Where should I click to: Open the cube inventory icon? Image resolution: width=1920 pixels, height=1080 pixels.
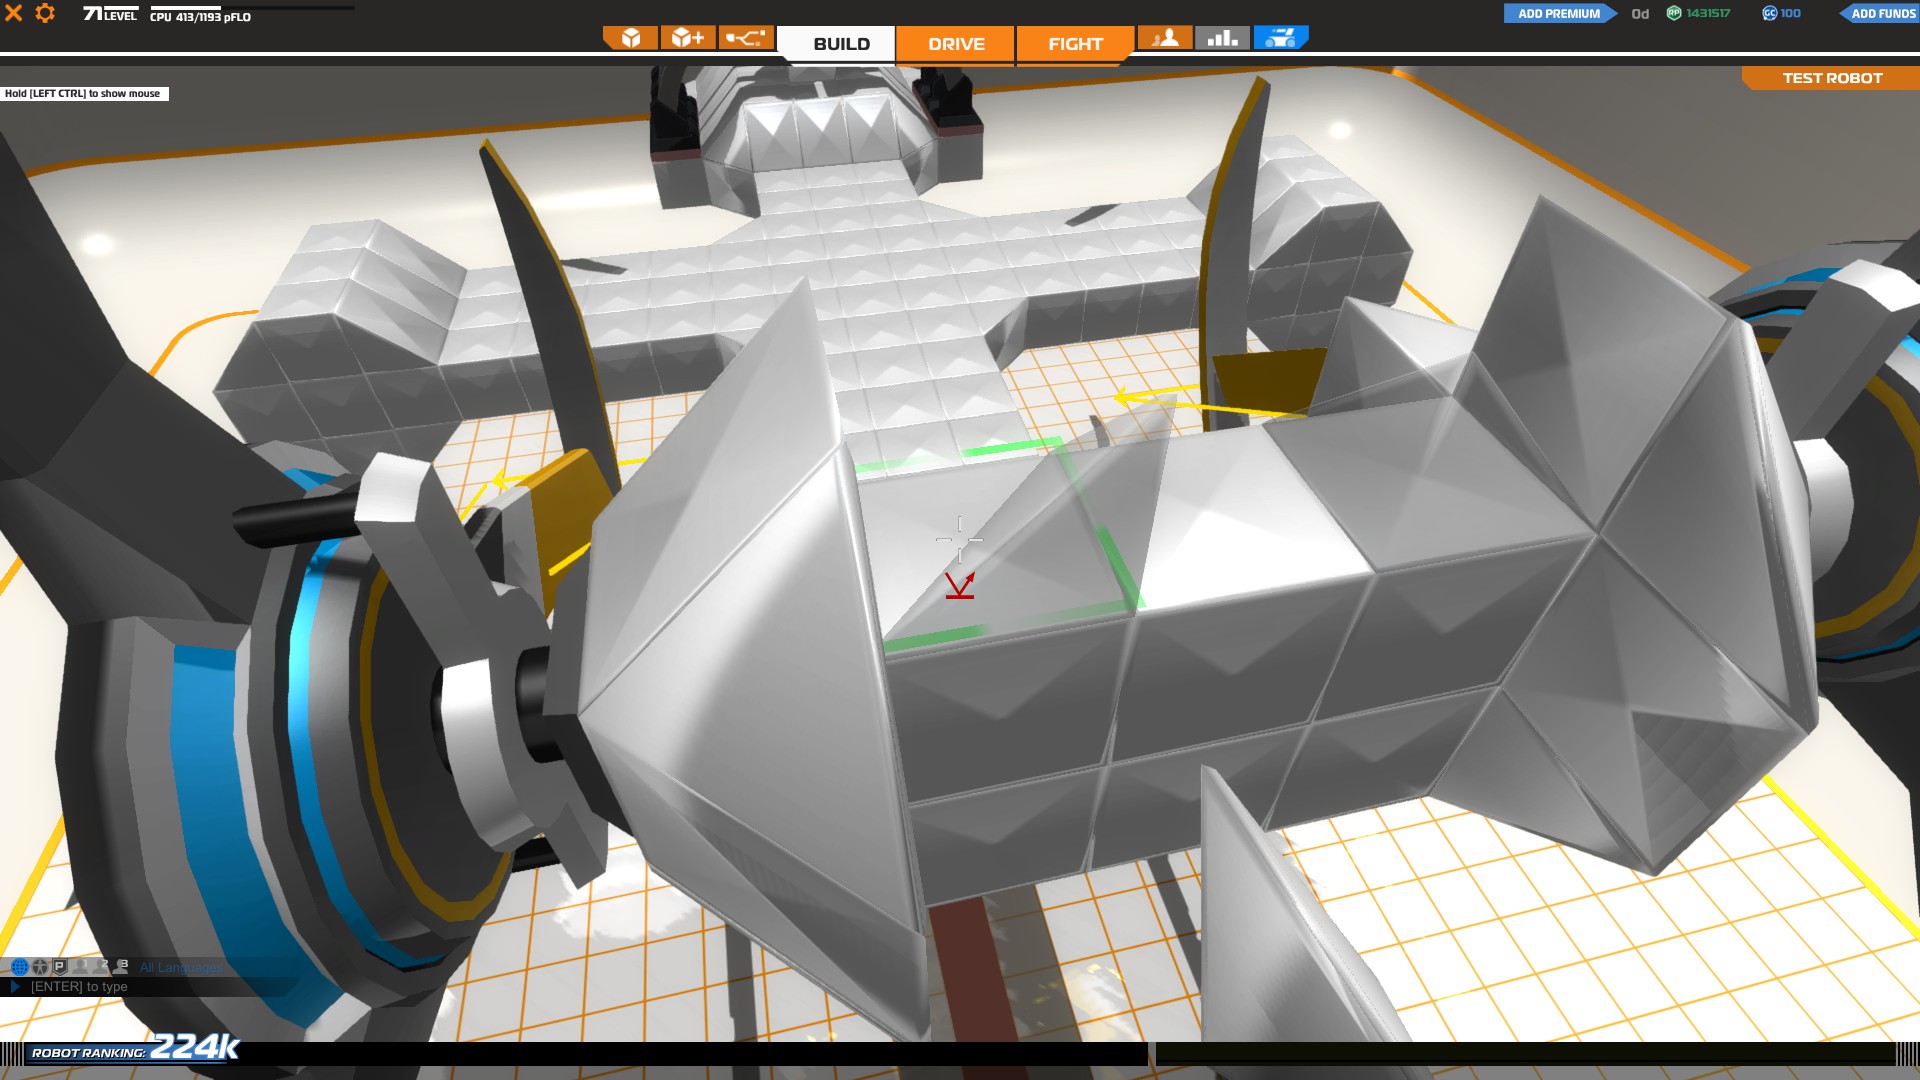coord(630,38)
